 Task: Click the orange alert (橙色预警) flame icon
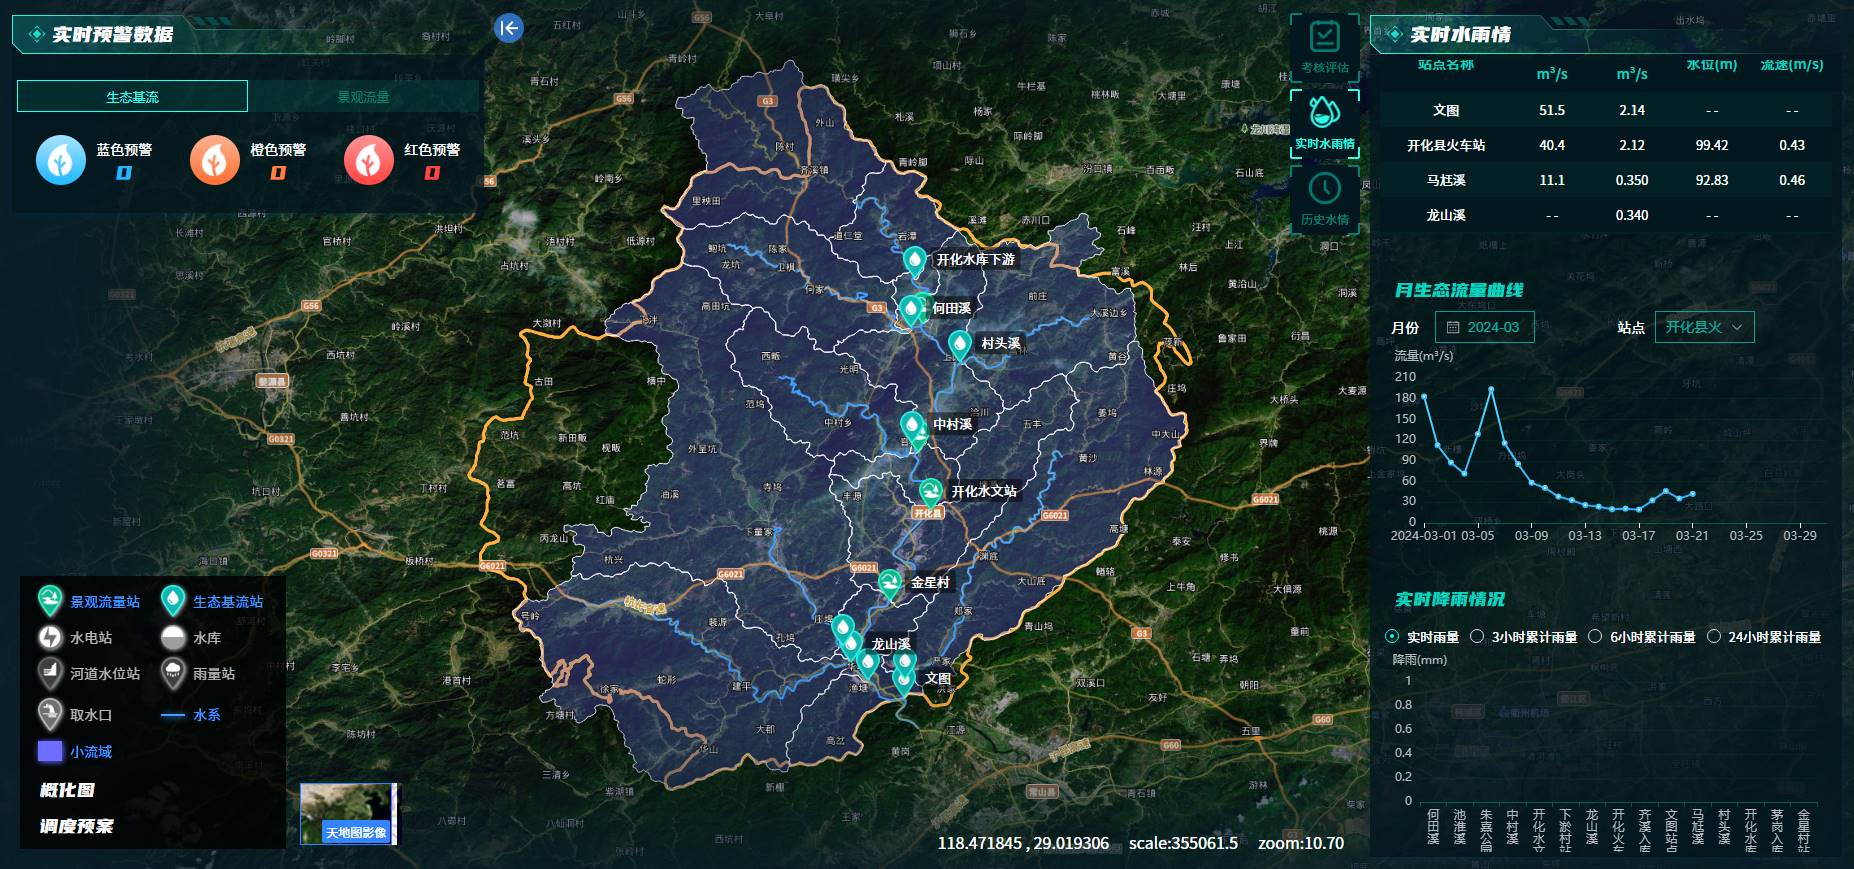click(215, 160)
